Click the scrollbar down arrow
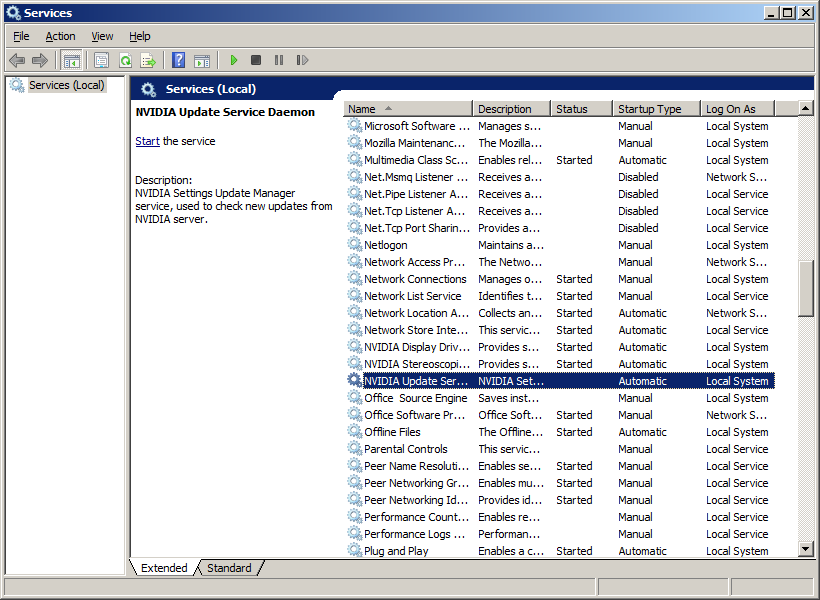This screenshot has width=820, height=600. [805, 549]
